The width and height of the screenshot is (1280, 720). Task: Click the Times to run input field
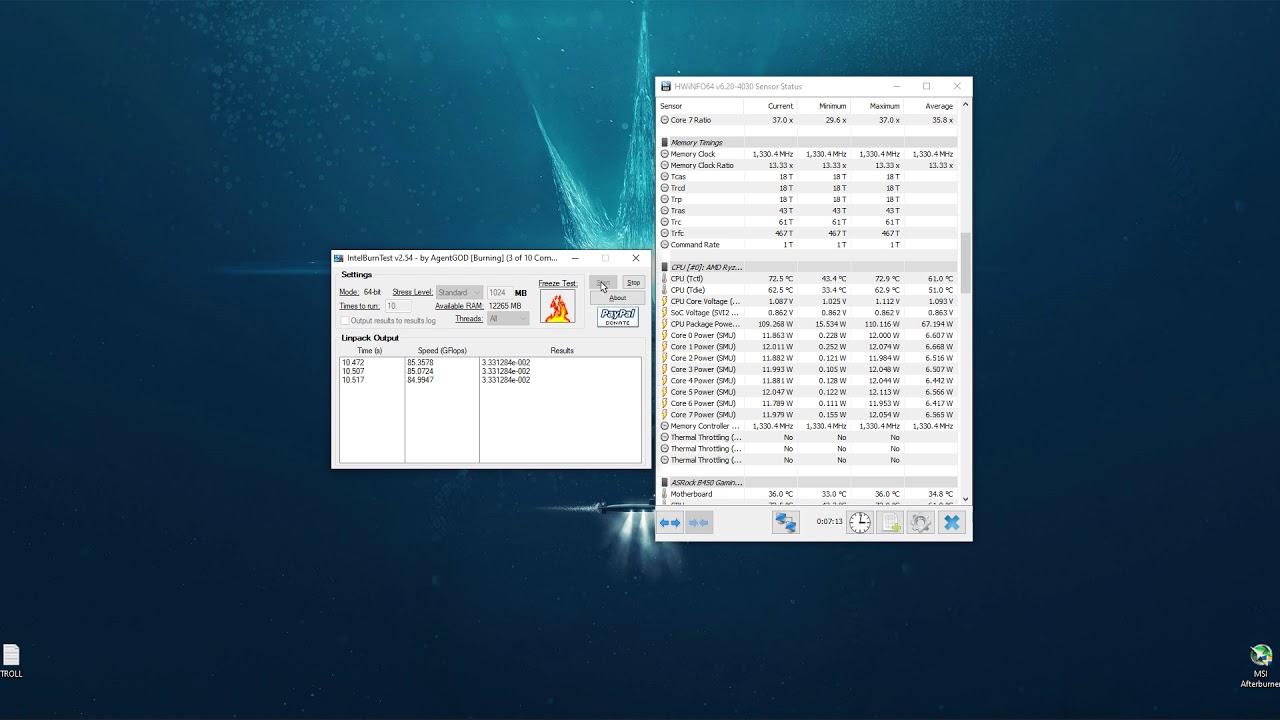(398, 306)
